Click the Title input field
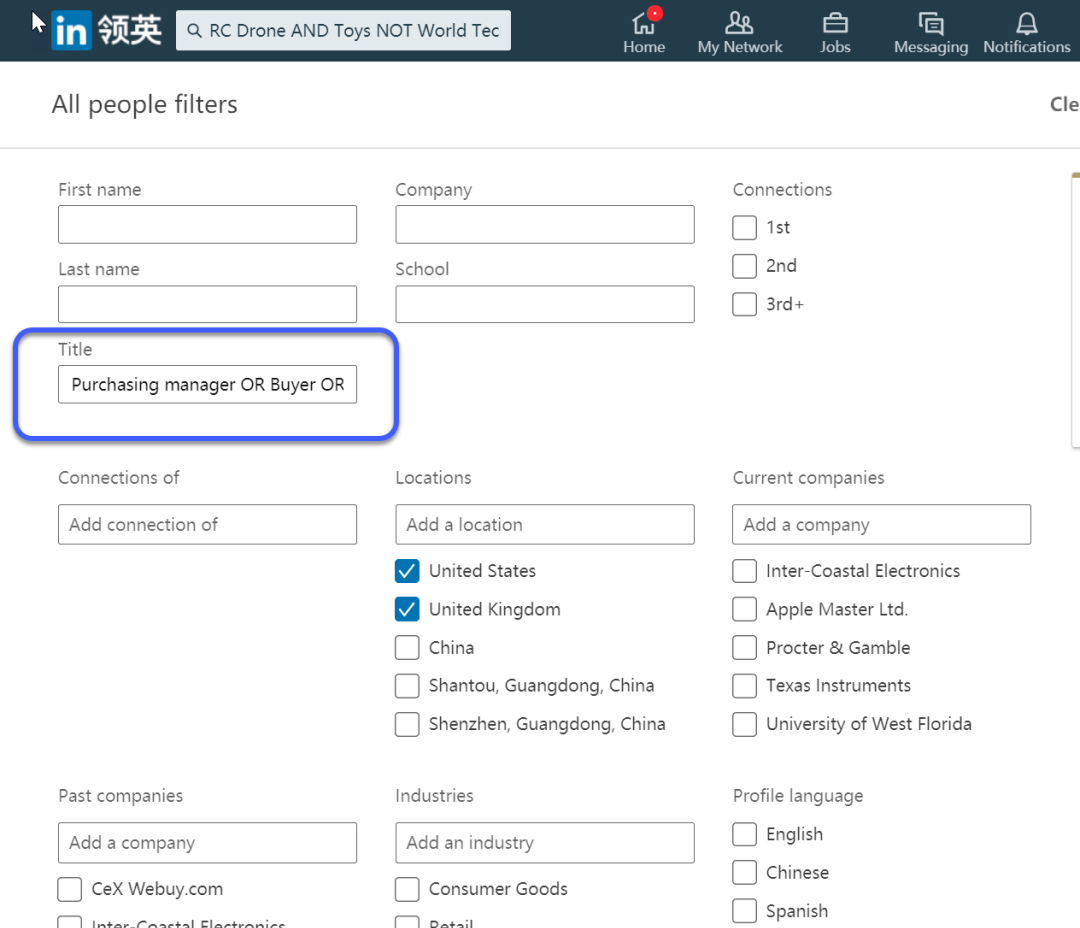The width and height of the screenshot is (1080, 928). pos(207,384)
